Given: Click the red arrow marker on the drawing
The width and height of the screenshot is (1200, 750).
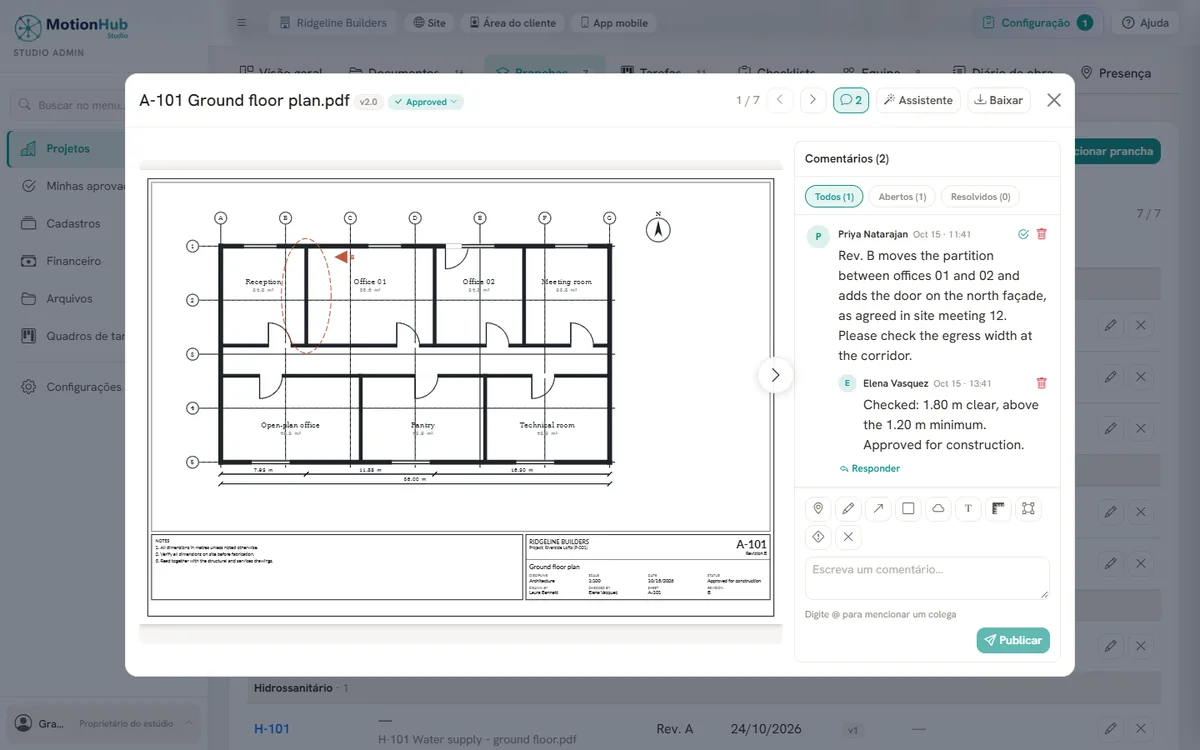Looking at the screenshot, I should pyautogui.click(x=344, y=257).
